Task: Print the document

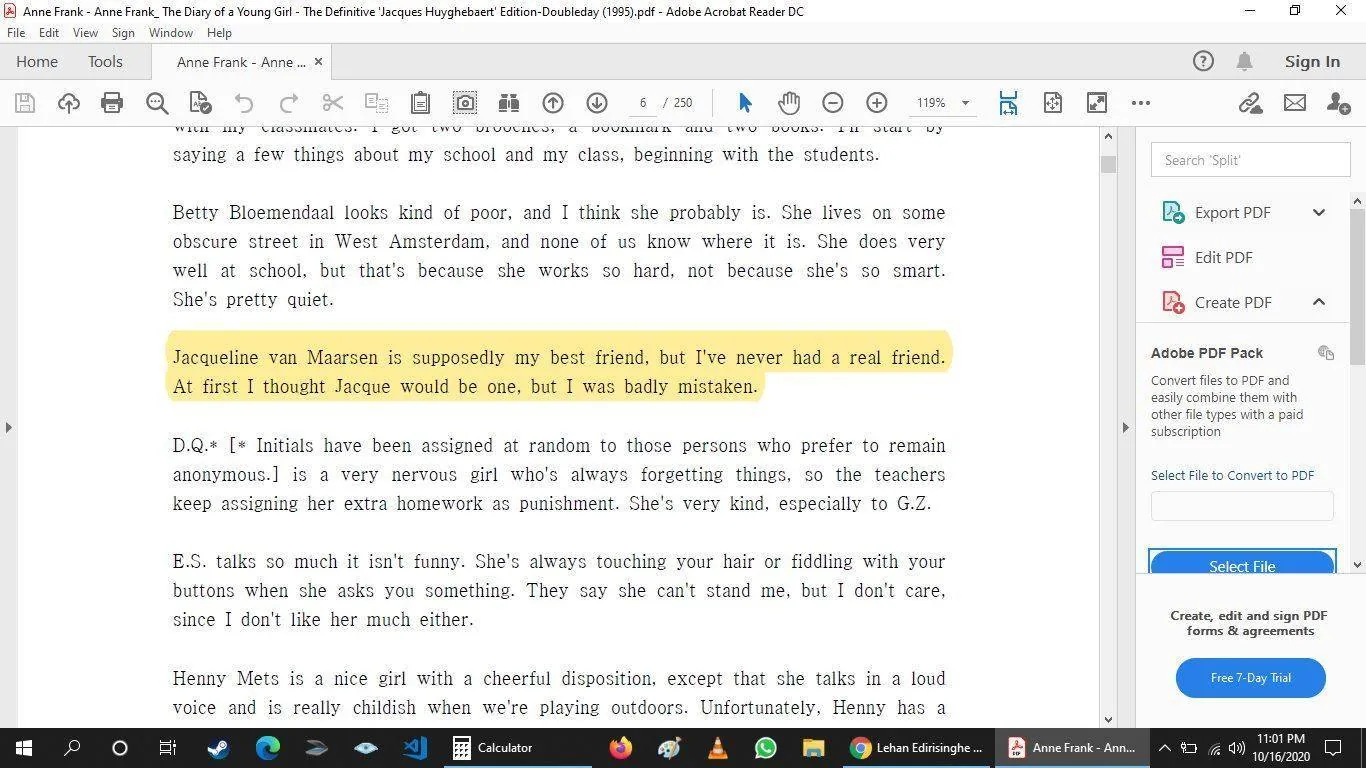Action: pos(112,102)
